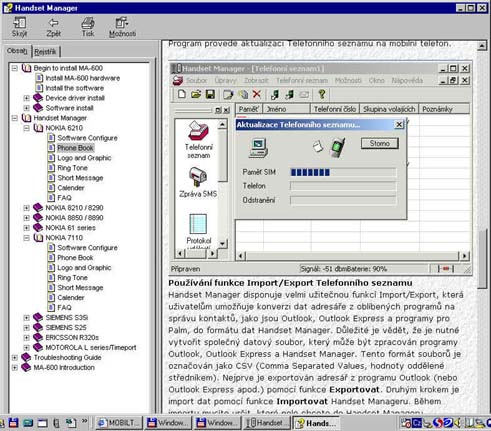Click the first Window taskbar button
Image resolution: width=491 pixels, height=431 pixels.
[169, 423]
